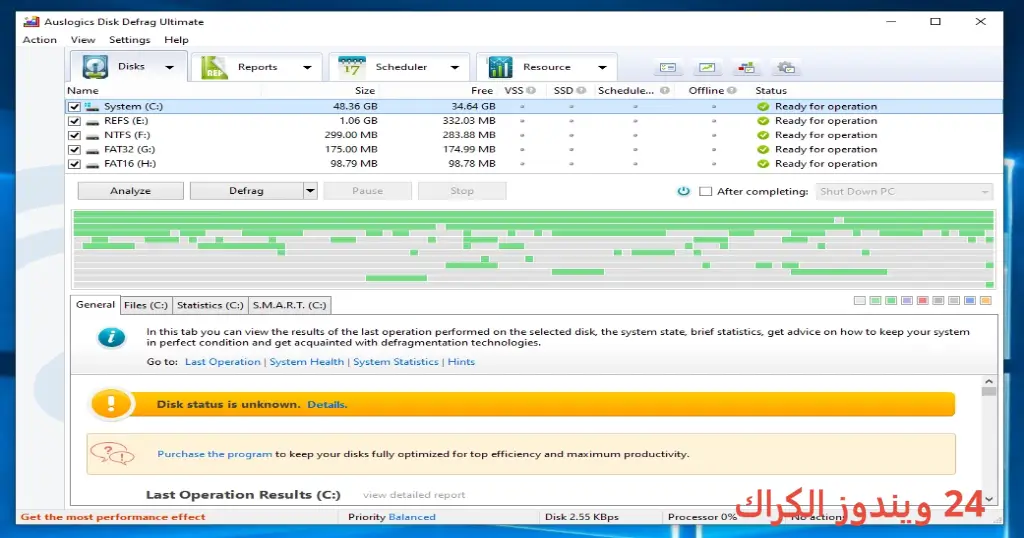Open the View menu
Image resolution: width=1024 pixels, height=538 pixels.
tap(83, 40)
